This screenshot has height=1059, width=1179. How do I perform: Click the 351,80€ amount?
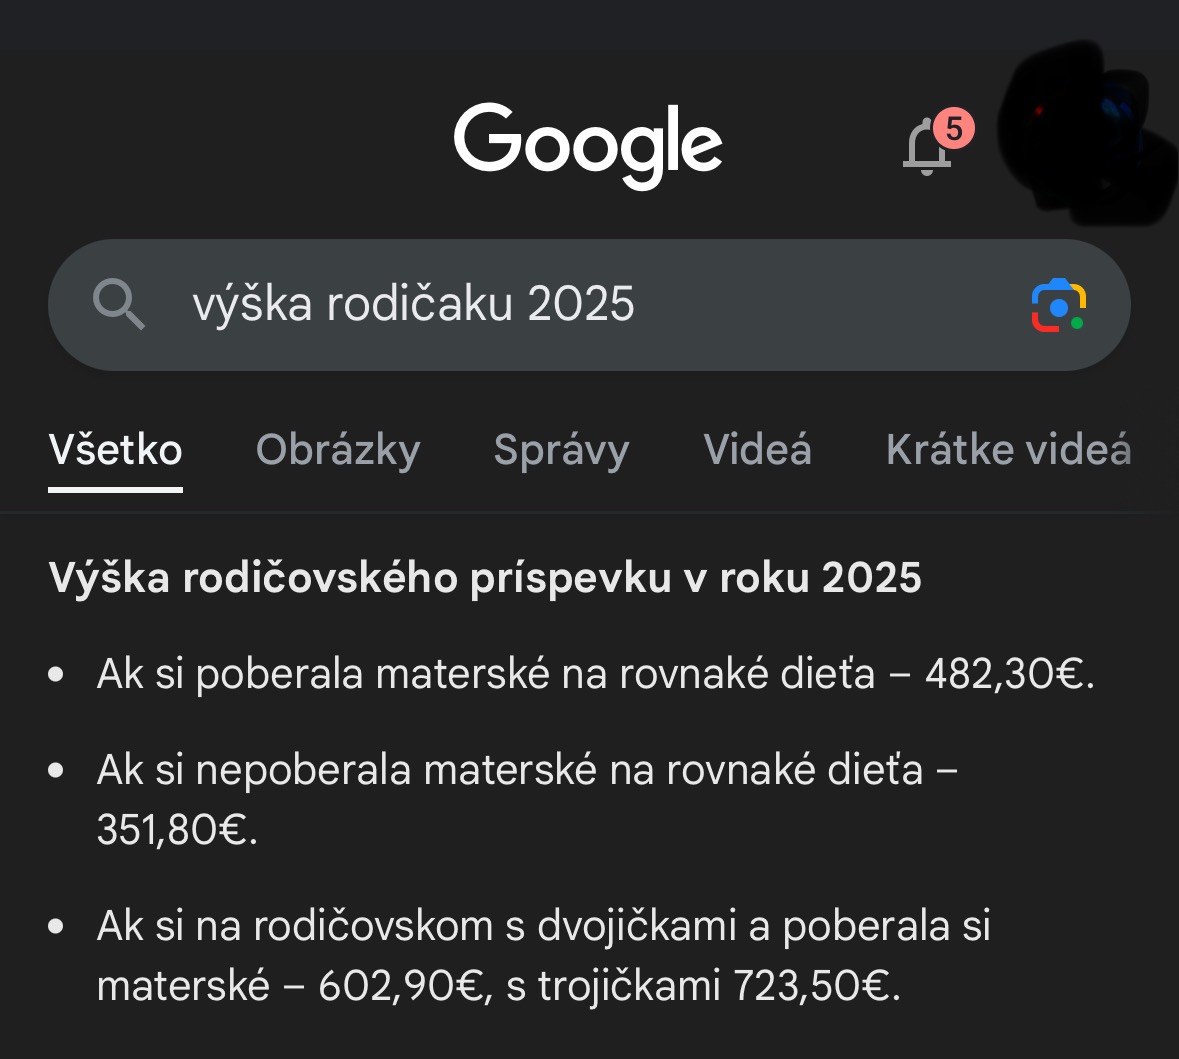click(176, 829)
